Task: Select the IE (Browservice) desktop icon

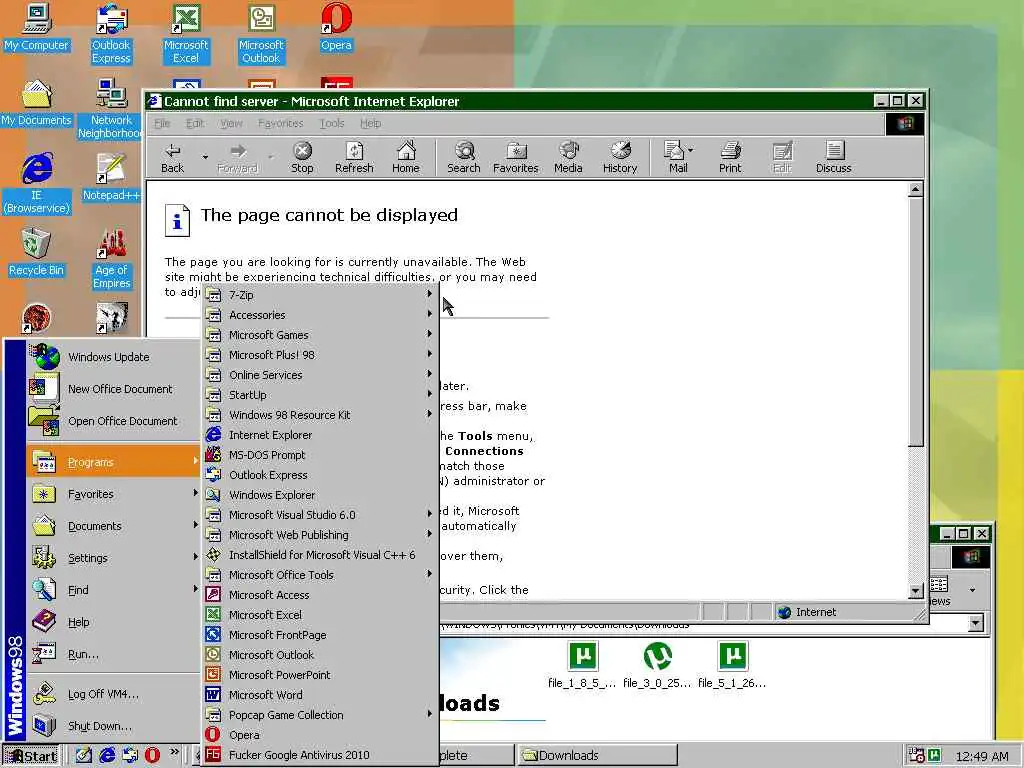Action: pos(37,184)
